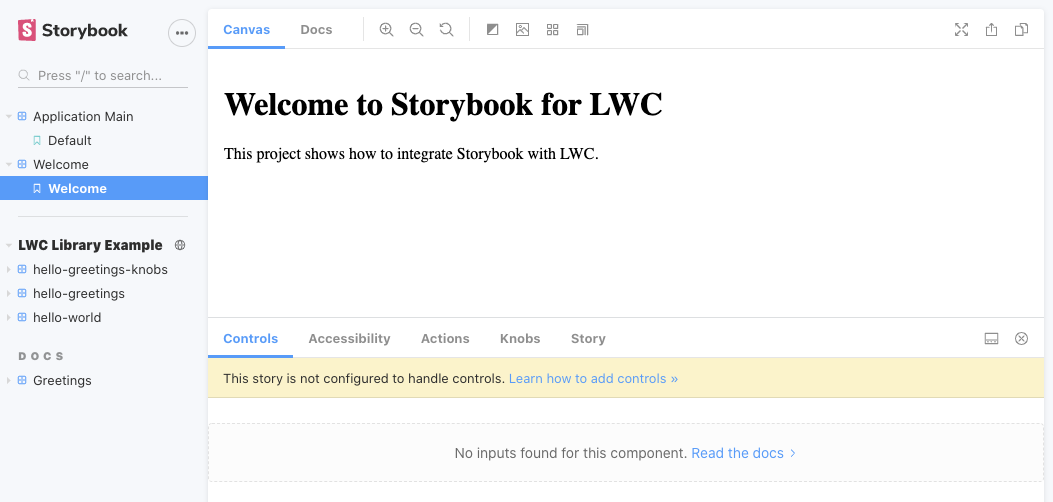Image resolution: width=1053 pixels, height=502 pixels.
Task: Click the search magnifier icon
Action: click(24, 75)
